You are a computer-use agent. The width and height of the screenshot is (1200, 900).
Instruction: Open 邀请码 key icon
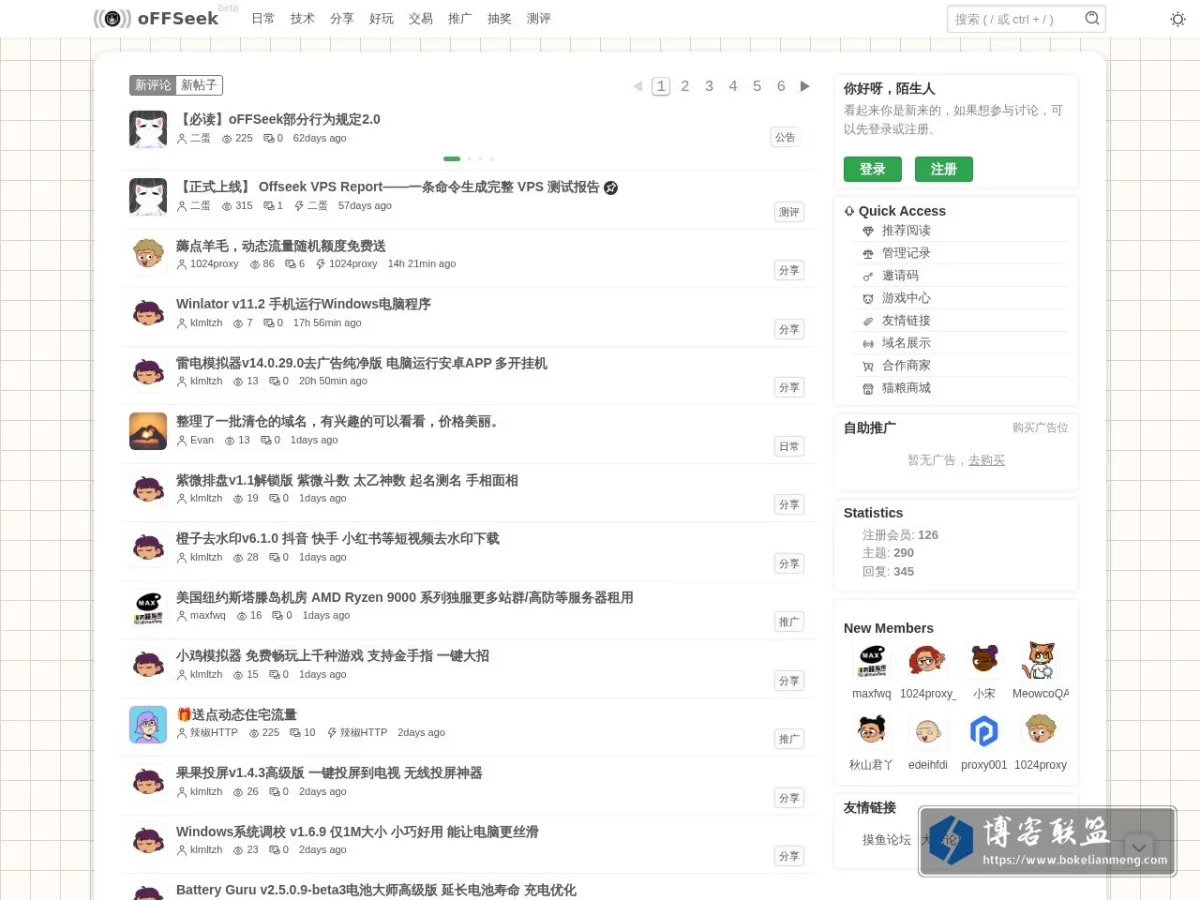pos(868,276)
